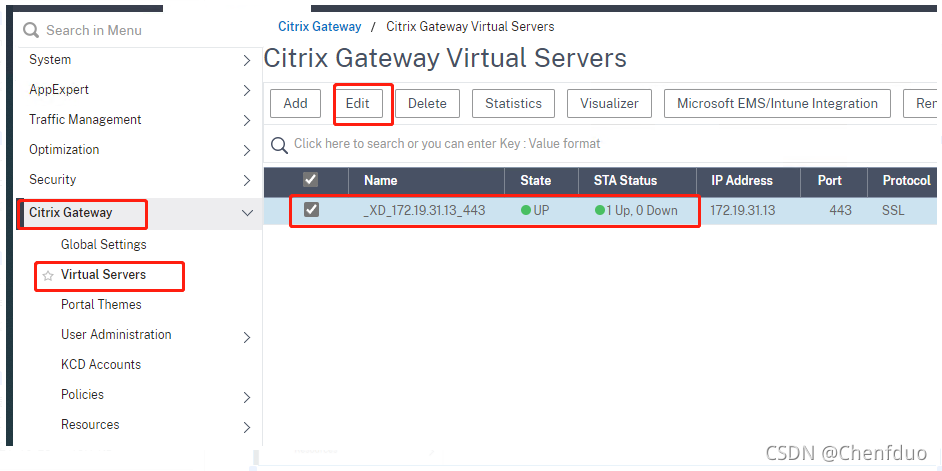Open Portal Themes in the sidebar
This screenshot has width=942, height=471.
pos(101,304)
